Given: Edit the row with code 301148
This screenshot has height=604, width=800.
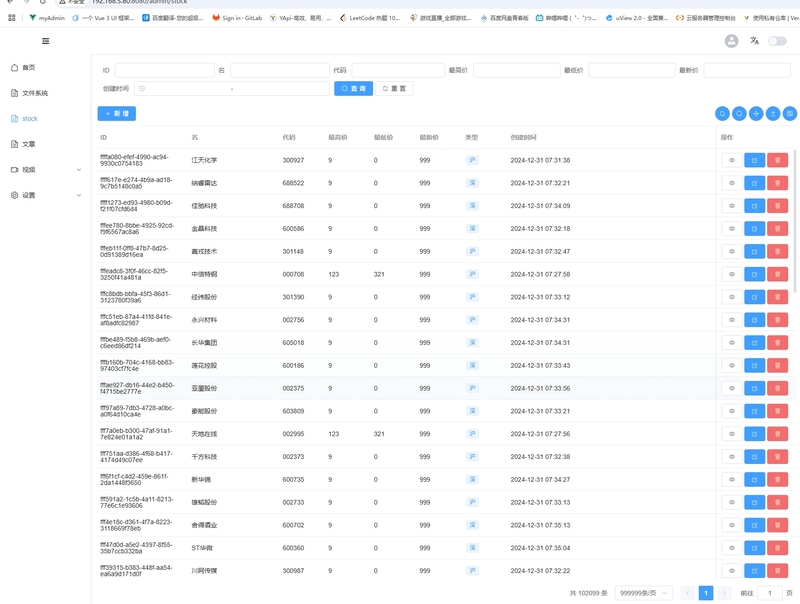Looking at the screenshot, I should point(755,251).
